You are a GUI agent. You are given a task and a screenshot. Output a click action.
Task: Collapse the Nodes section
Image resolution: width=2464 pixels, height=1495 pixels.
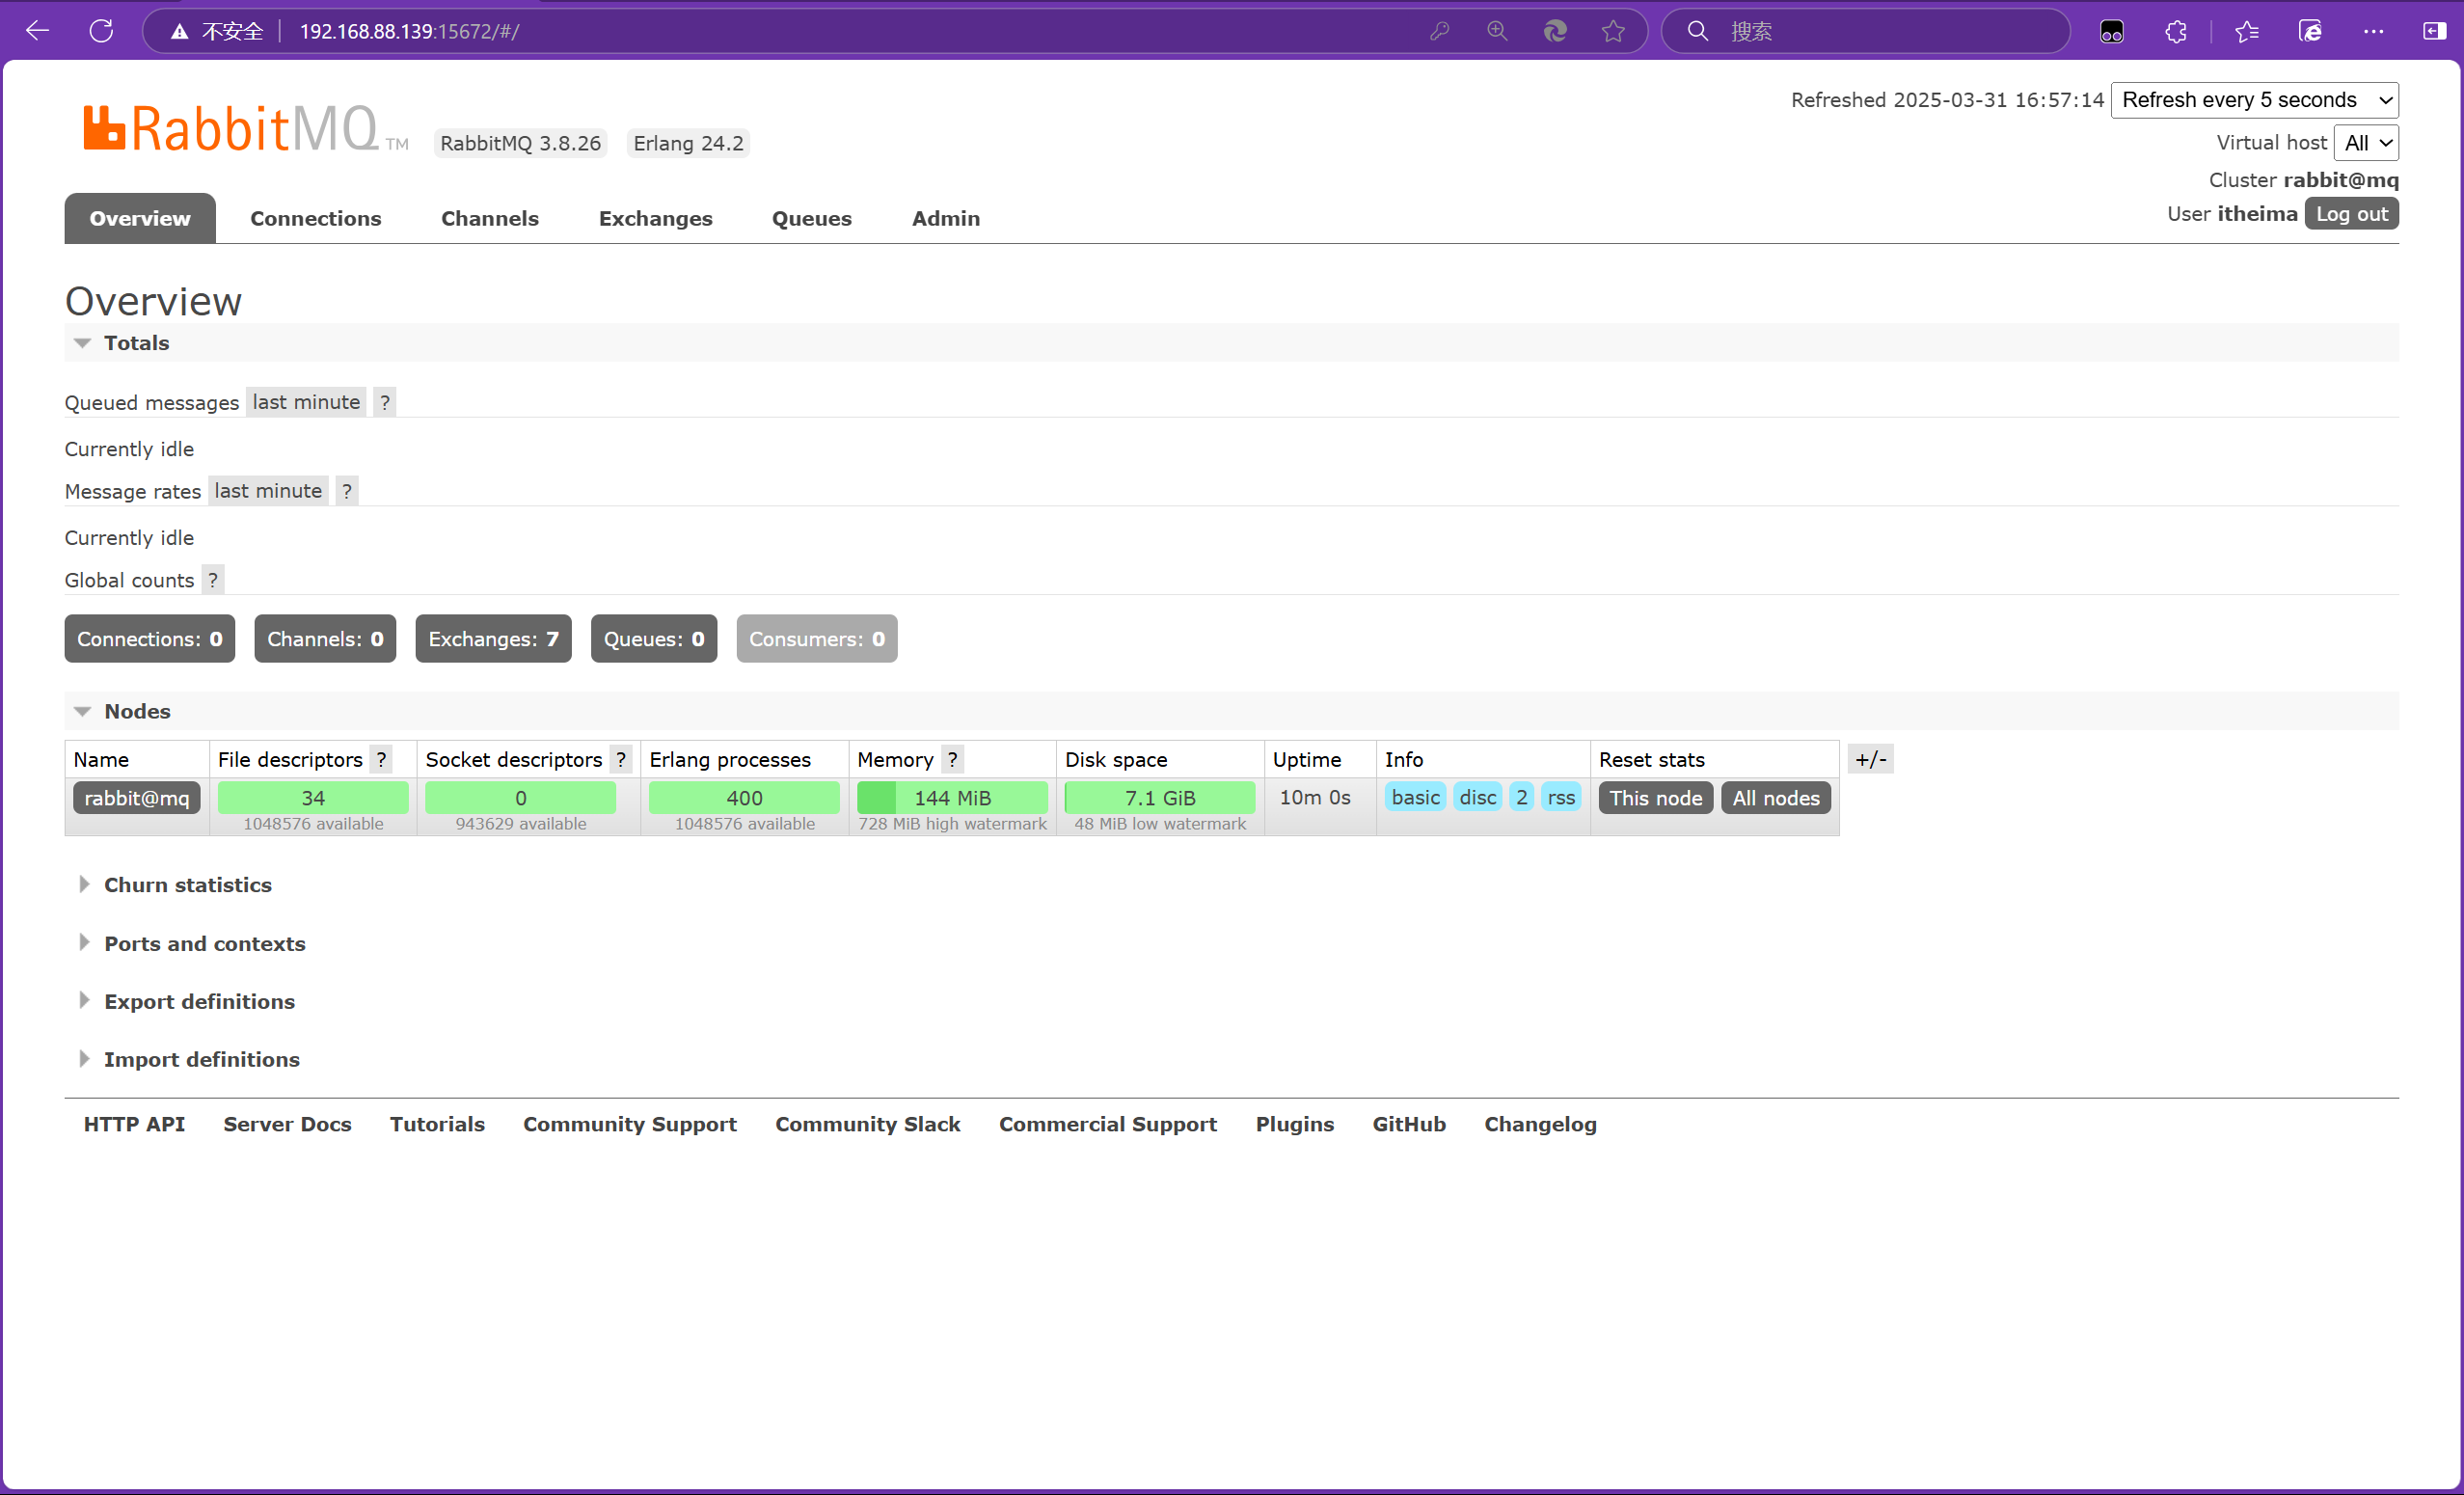point(137,711)
